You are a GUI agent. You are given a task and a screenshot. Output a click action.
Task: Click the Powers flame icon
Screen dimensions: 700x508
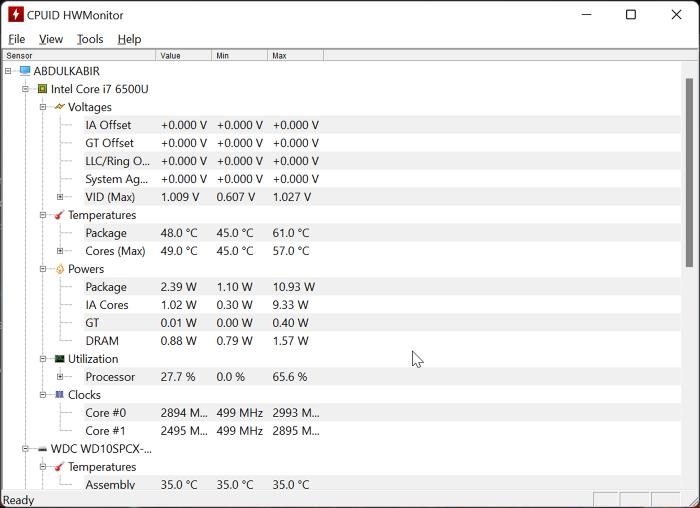(60, 269)
